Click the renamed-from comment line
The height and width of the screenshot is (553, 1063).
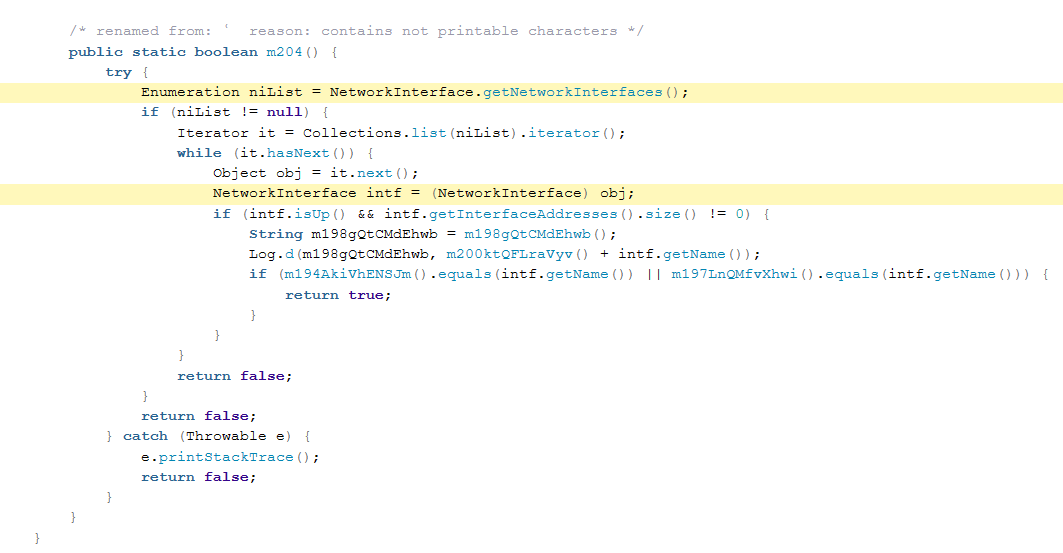(356, 31)
